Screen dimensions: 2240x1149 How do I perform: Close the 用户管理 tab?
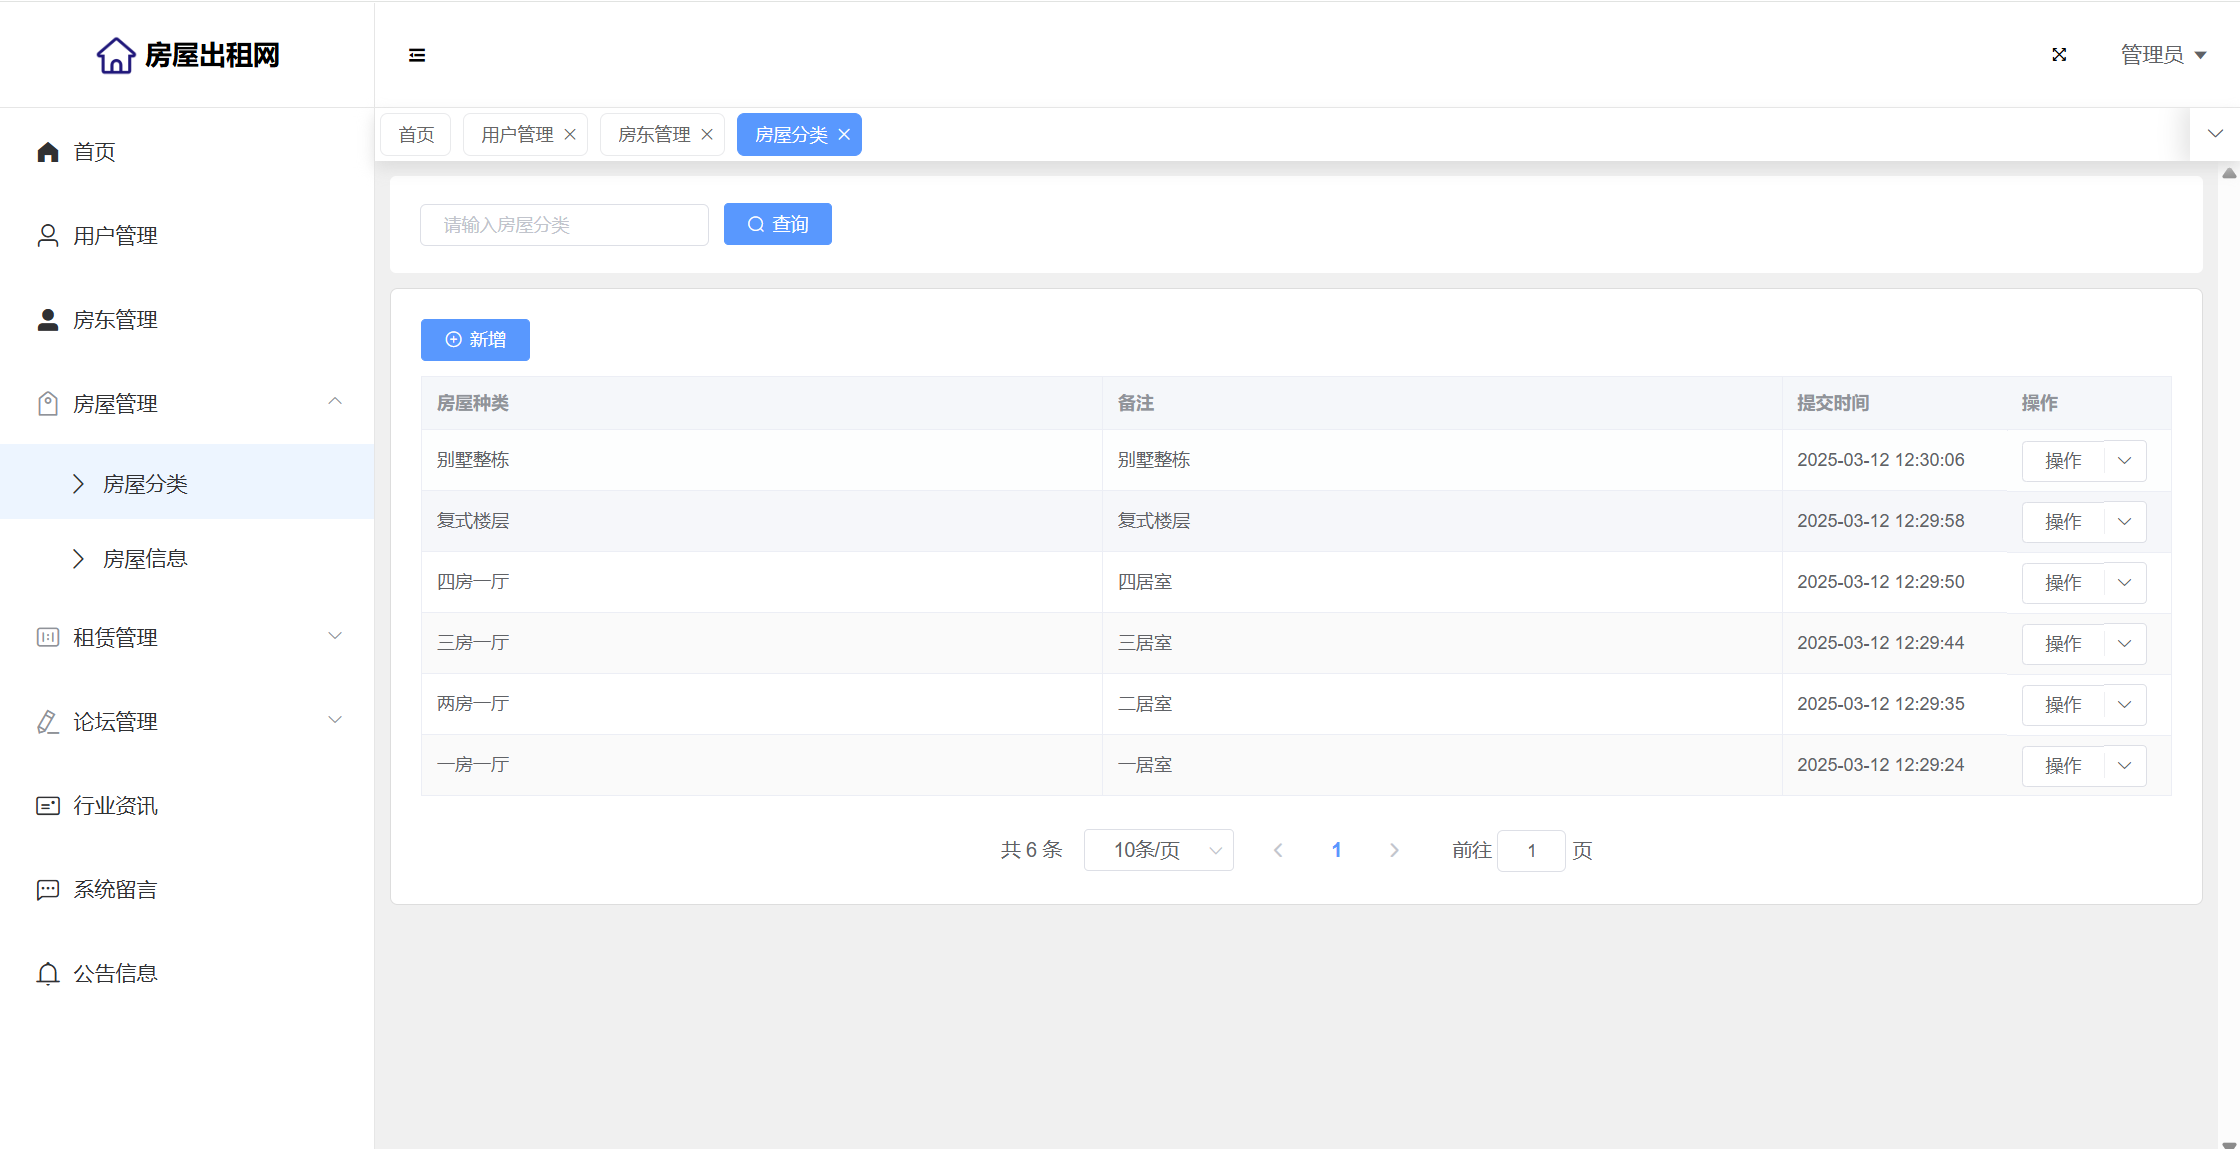[570, 135]
